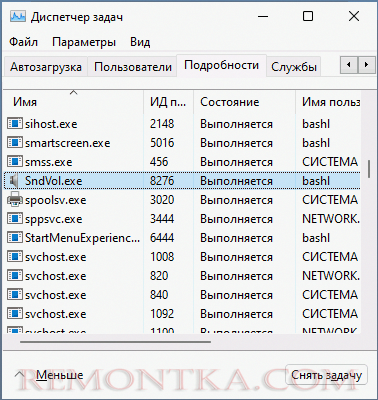Sort by the Имя польз column header
The height and width of the screenshot is (400, 378).
coord(328,102)
